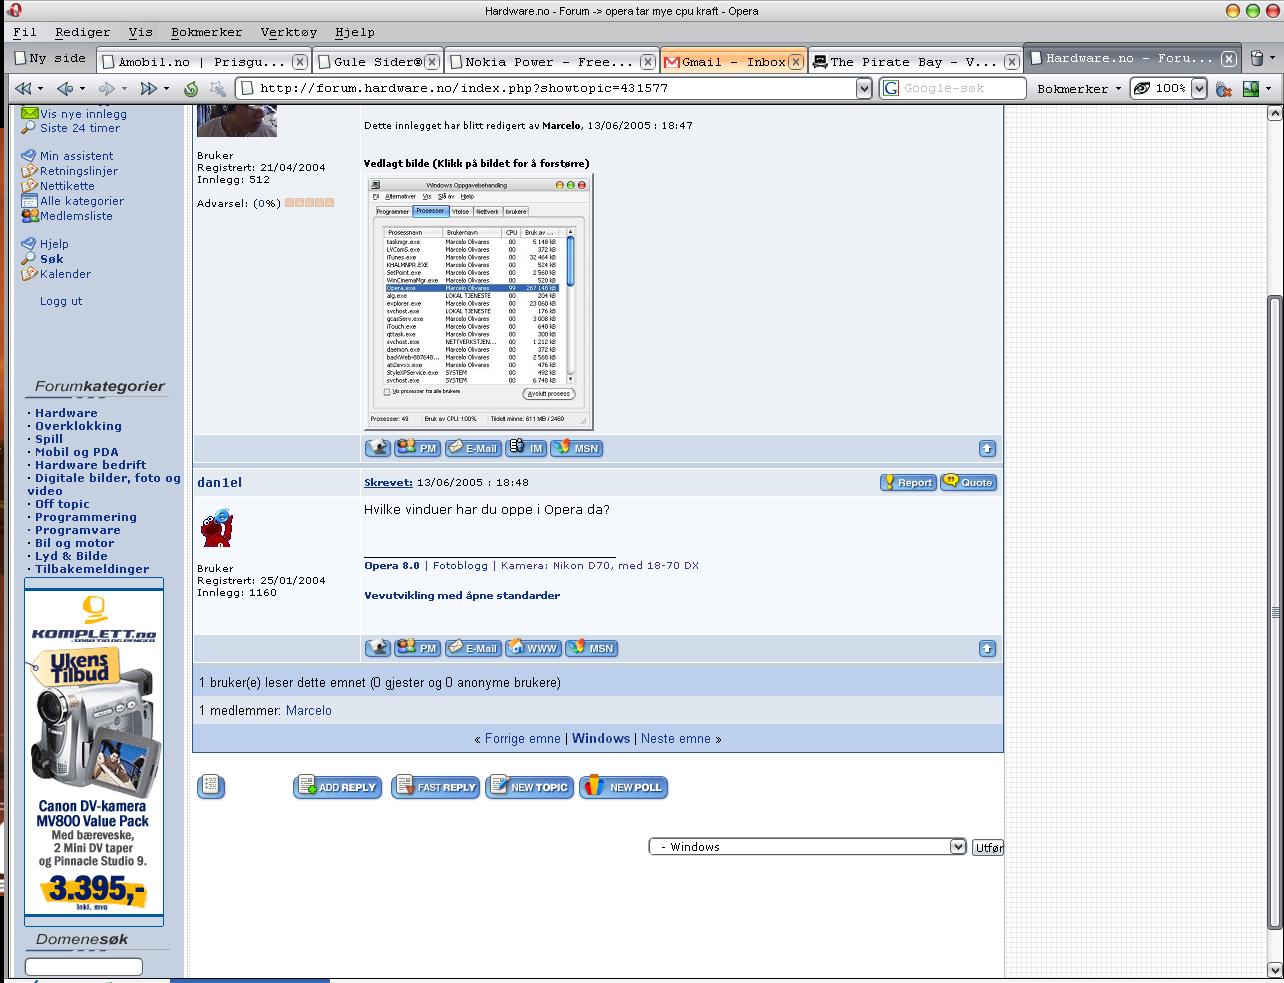The height and width of the screenshot is (983, 1284).
Task: Click the window icon beside Alle kategorier
Action: (29, 201)
